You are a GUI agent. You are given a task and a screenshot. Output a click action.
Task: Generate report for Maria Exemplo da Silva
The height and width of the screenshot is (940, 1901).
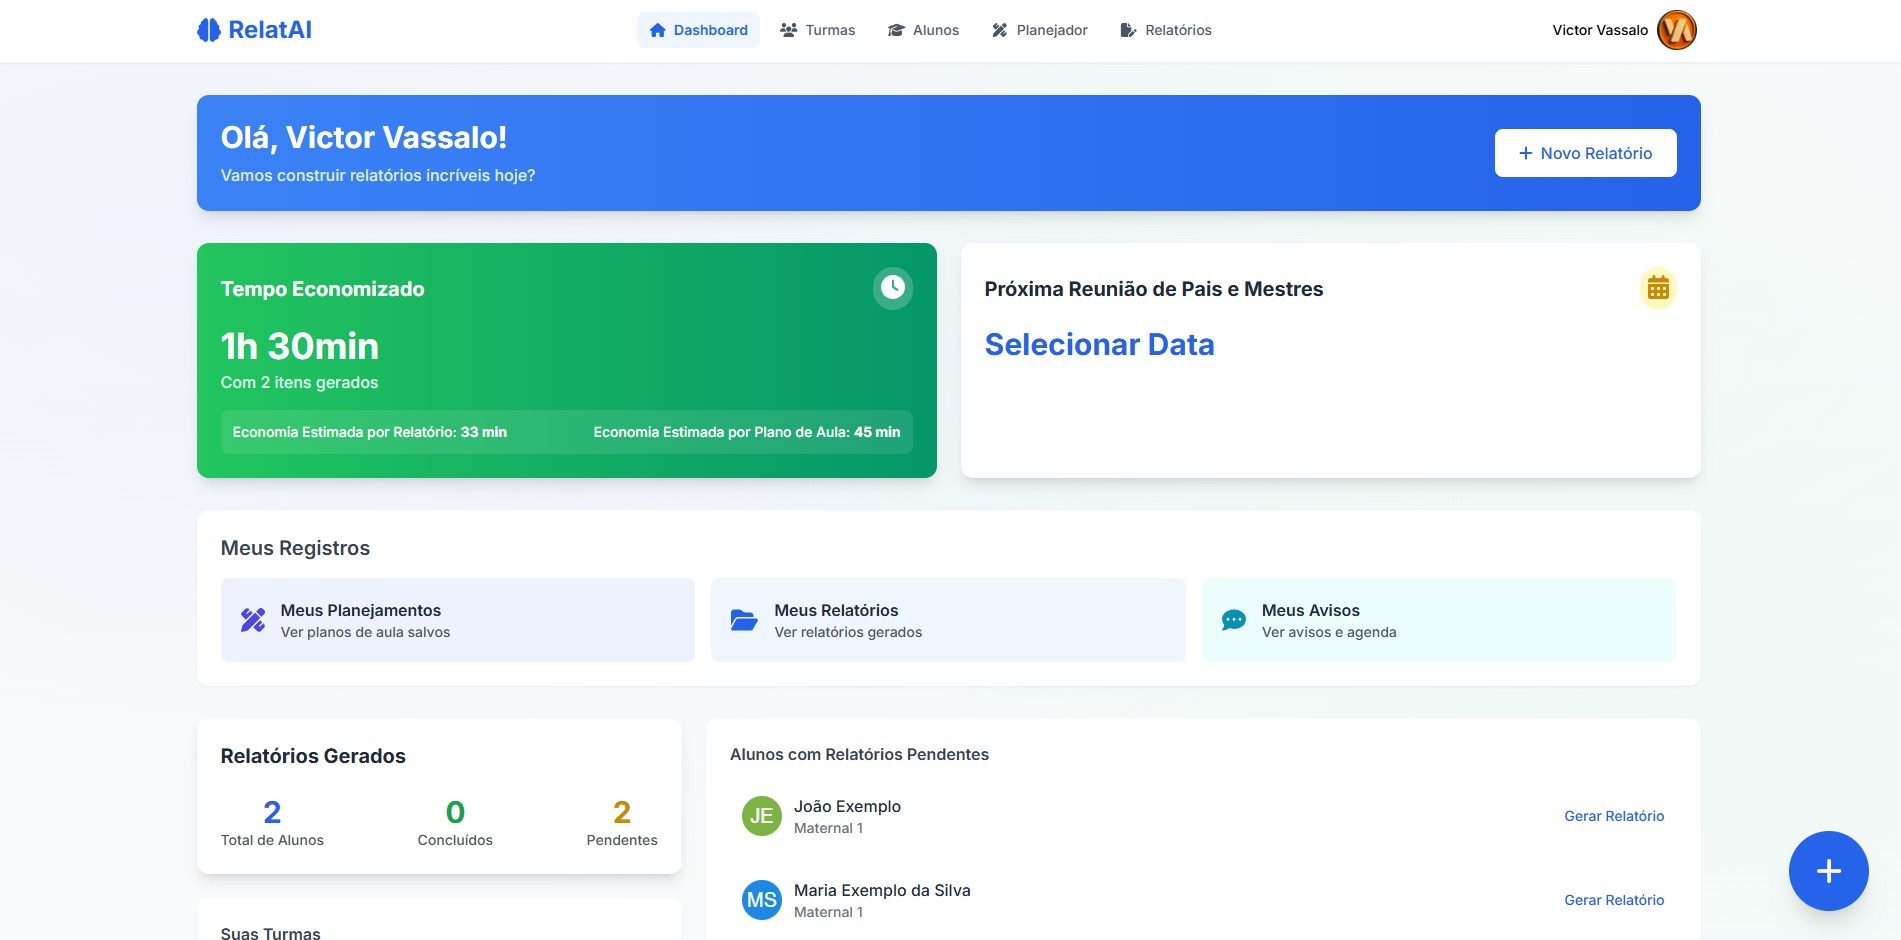pyautogui.click(x=1614, y=900)
